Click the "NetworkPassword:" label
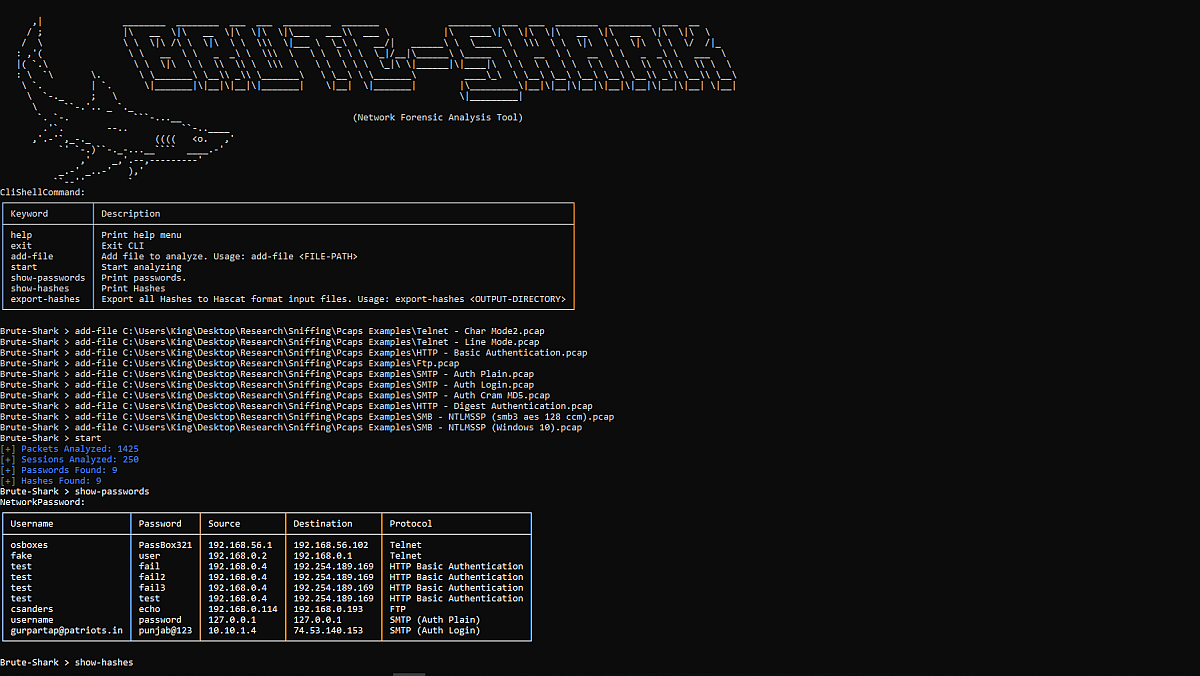The height and width of the screenshot is (676, 1200). pos(43,502)
